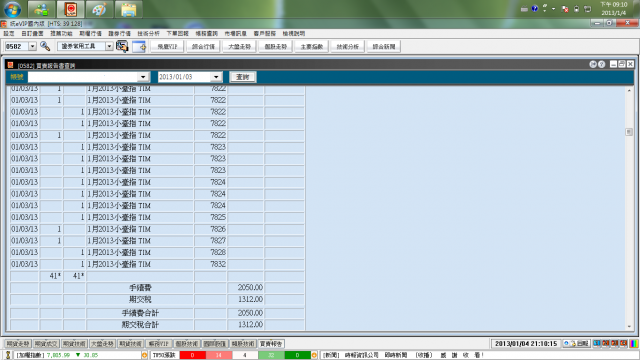The height and width of the screenshot is (360, 640).
Task: Open the 帳務查詢 menu
Action: point(207,33)
